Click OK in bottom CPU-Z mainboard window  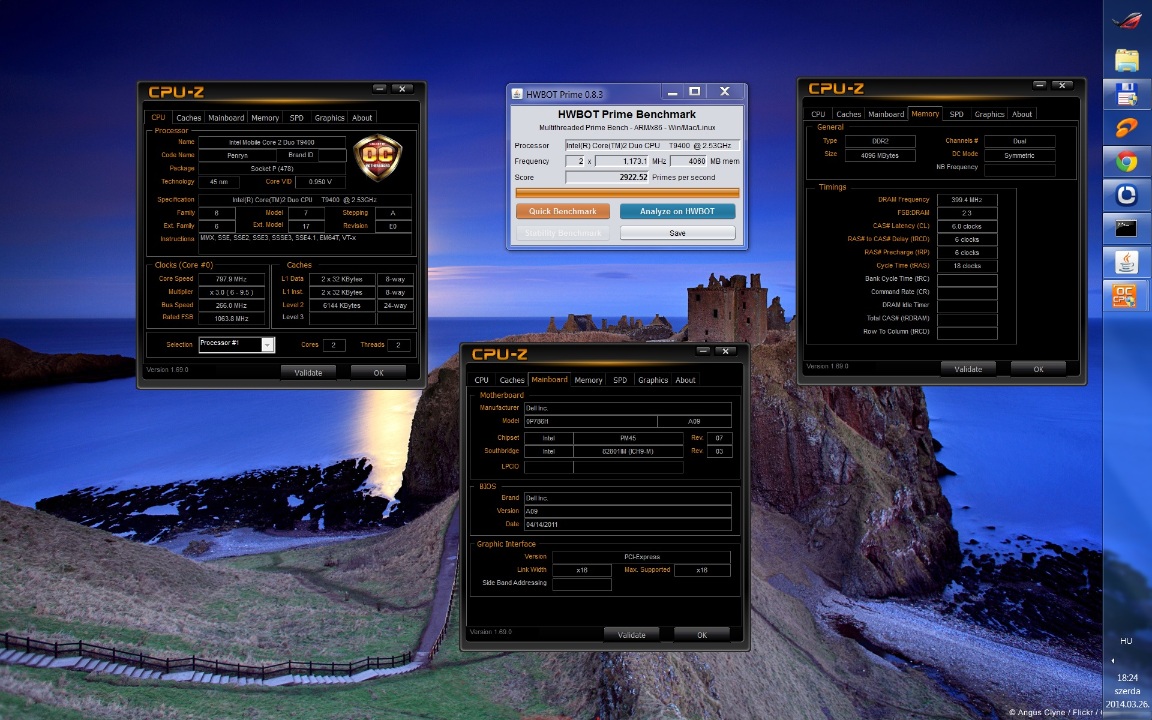[x=702, y=635]
